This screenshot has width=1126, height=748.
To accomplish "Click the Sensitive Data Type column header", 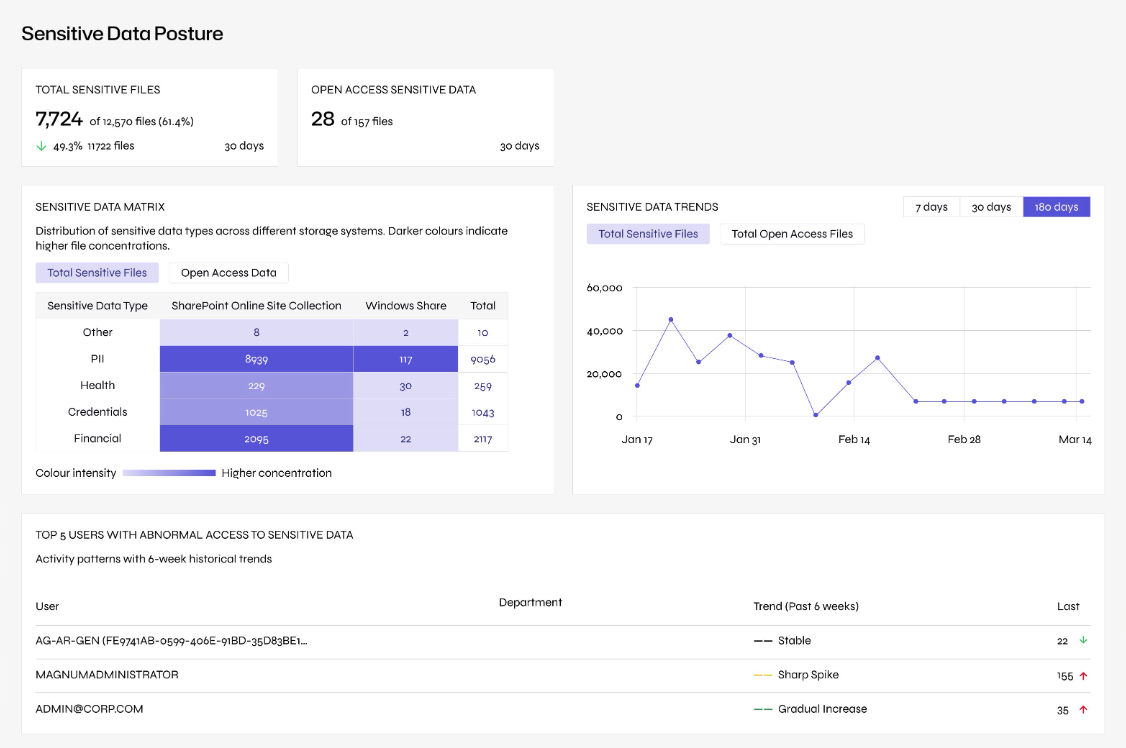I will pyautogui.click(x=98, y=306).
